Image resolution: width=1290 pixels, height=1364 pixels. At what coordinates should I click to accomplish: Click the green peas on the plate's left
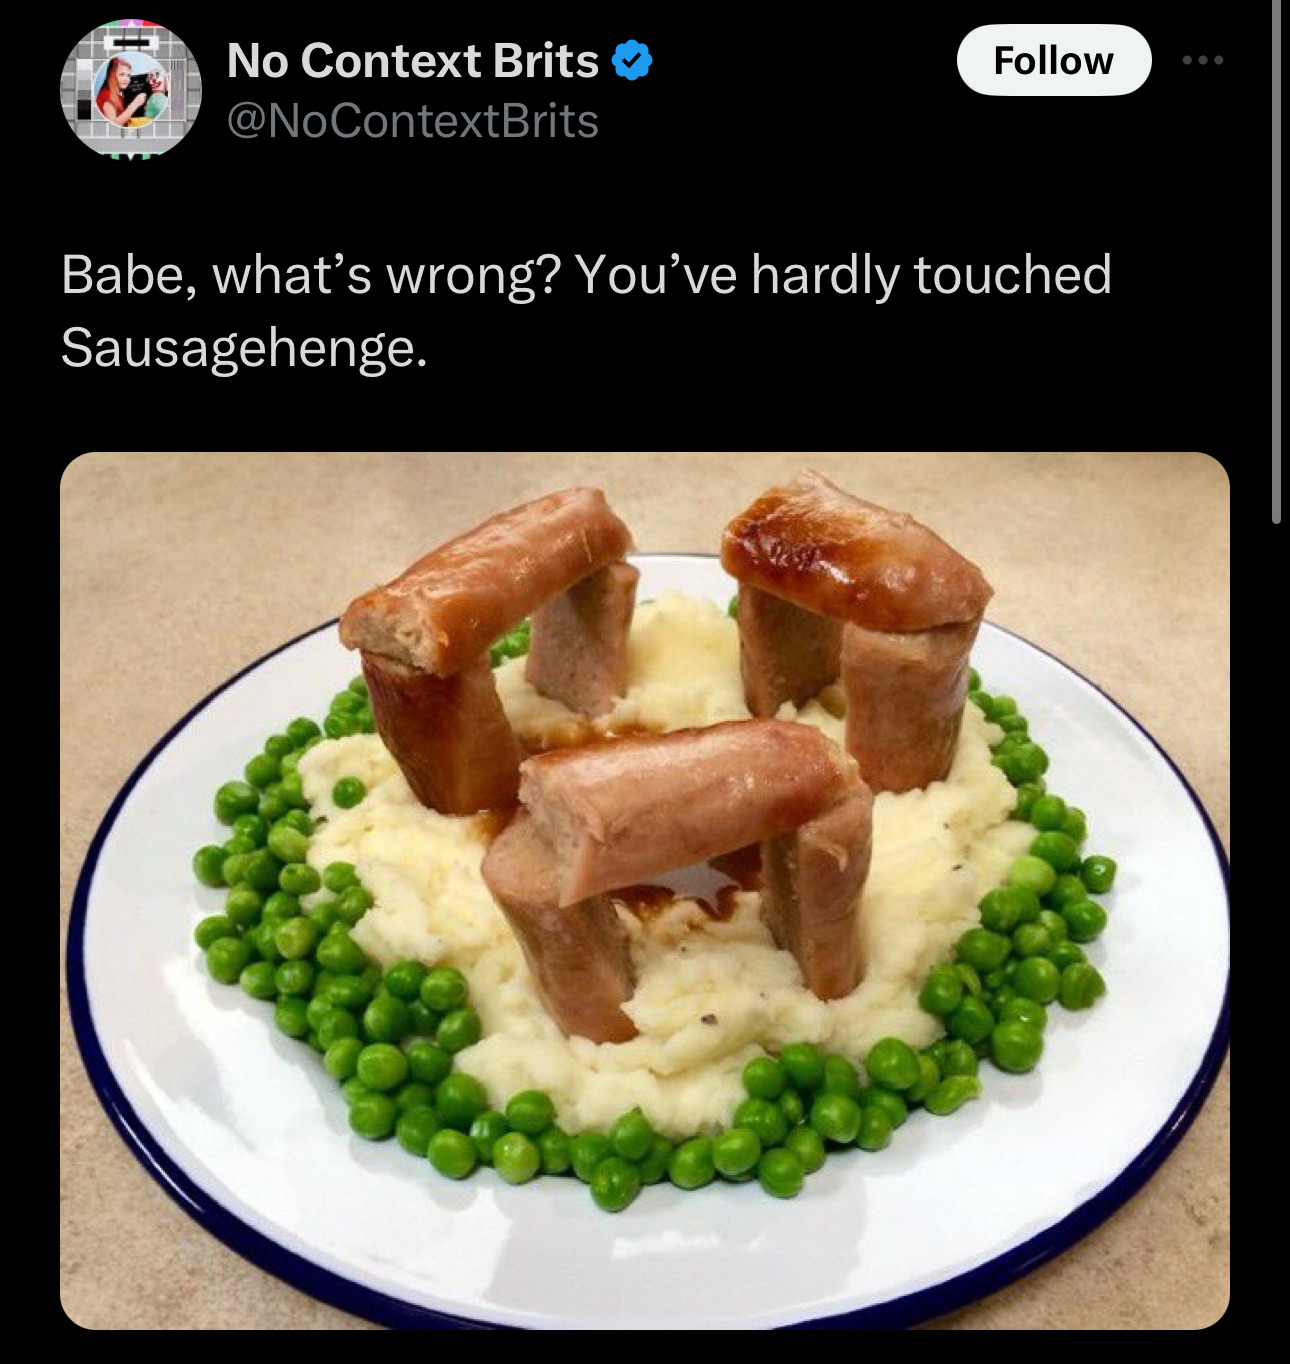coord(270,900)
